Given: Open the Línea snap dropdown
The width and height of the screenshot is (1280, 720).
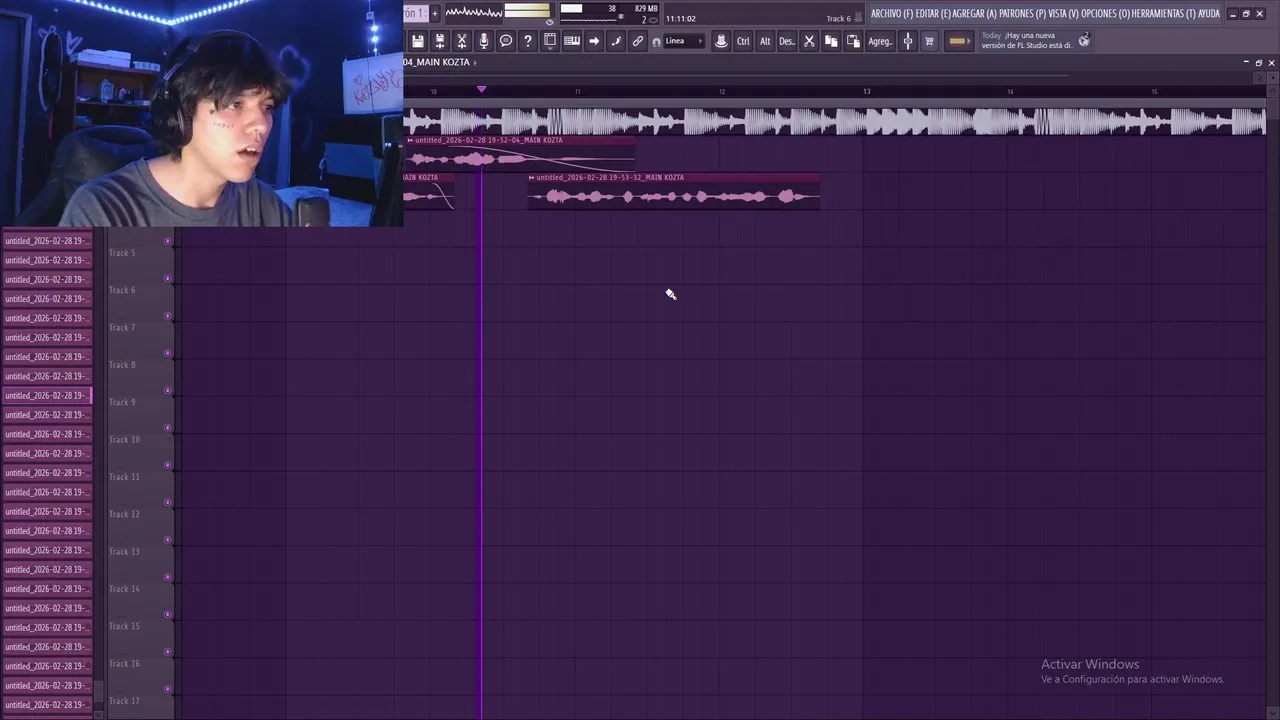Looking at the screenshot, I should tap(684, 41).
